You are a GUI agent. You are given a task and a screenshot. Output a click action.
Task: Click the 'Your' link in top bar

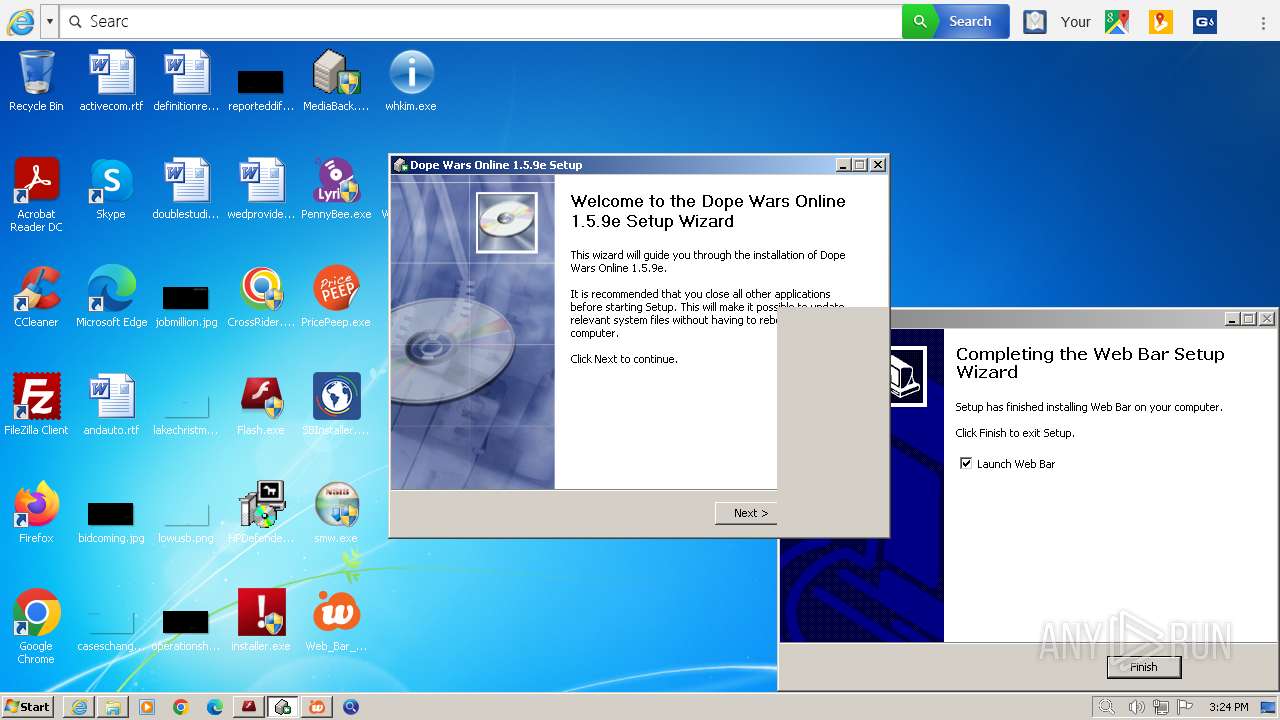point(1075,21)
